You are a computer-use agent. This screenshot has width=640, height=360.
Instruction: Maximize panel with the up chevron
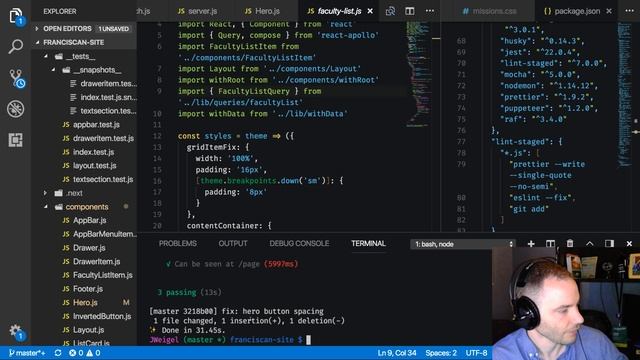[590, 244]
